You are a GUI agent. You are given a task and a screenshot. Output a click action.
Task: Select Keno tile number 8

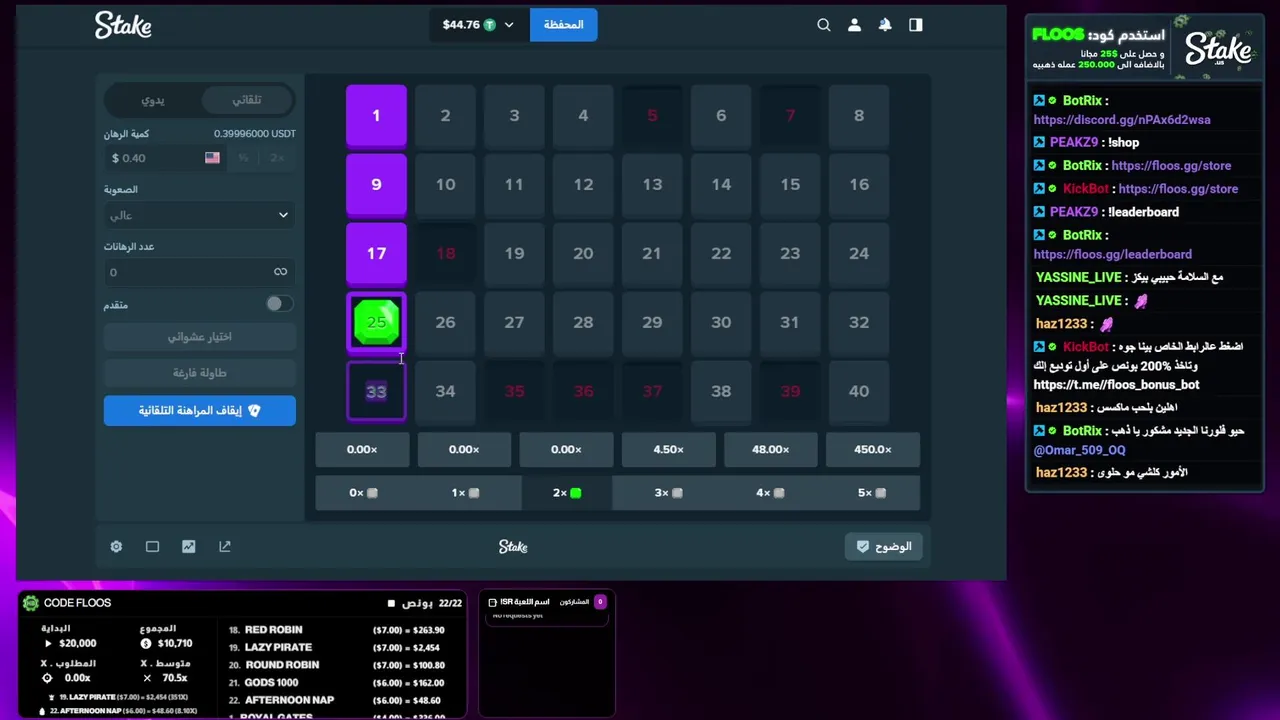tap(859, 116)
